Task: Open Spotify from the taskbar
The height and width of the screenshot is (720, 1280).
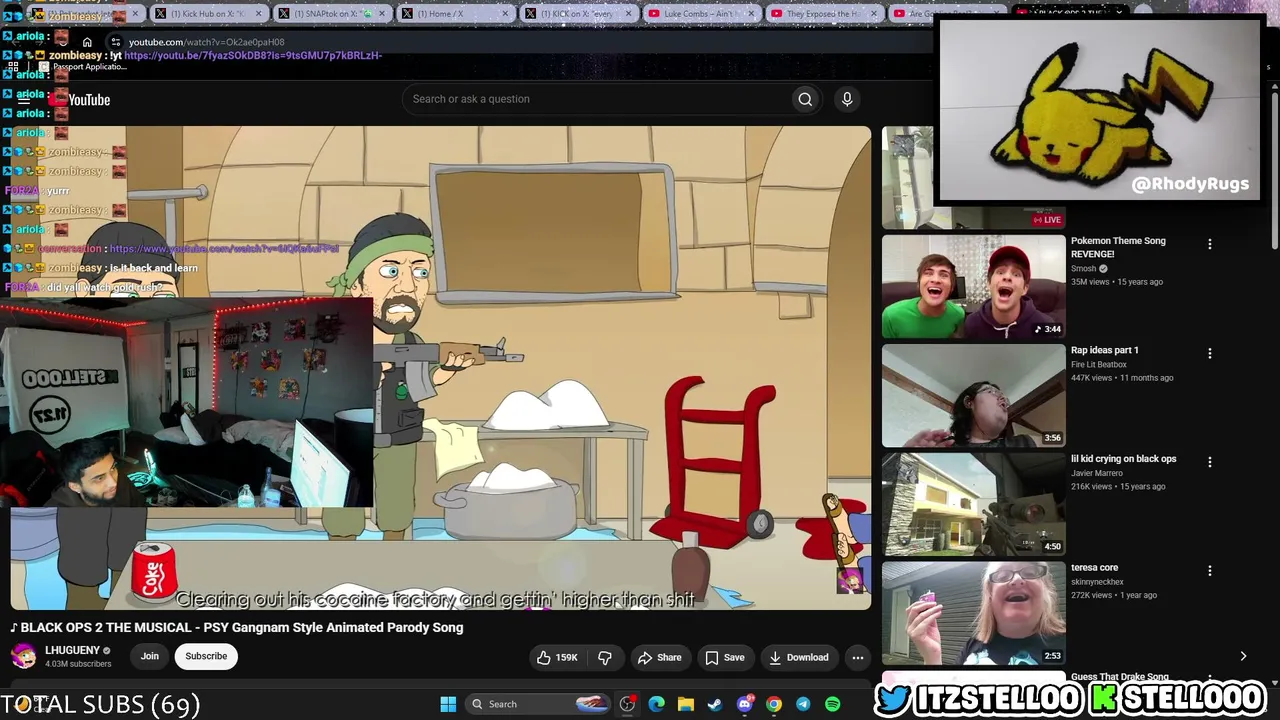Action: (x=832, y=704)
